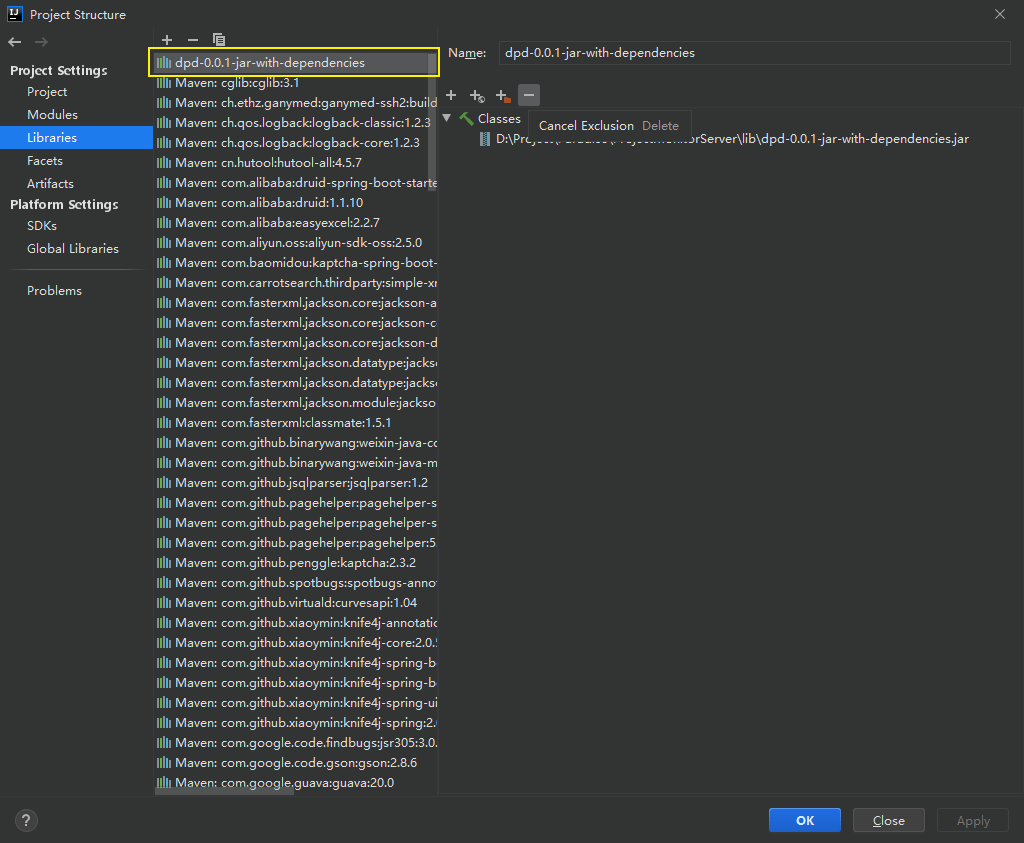Open the SDKs section
Viewport: 1024px width, 843px height.
(42, 225)
